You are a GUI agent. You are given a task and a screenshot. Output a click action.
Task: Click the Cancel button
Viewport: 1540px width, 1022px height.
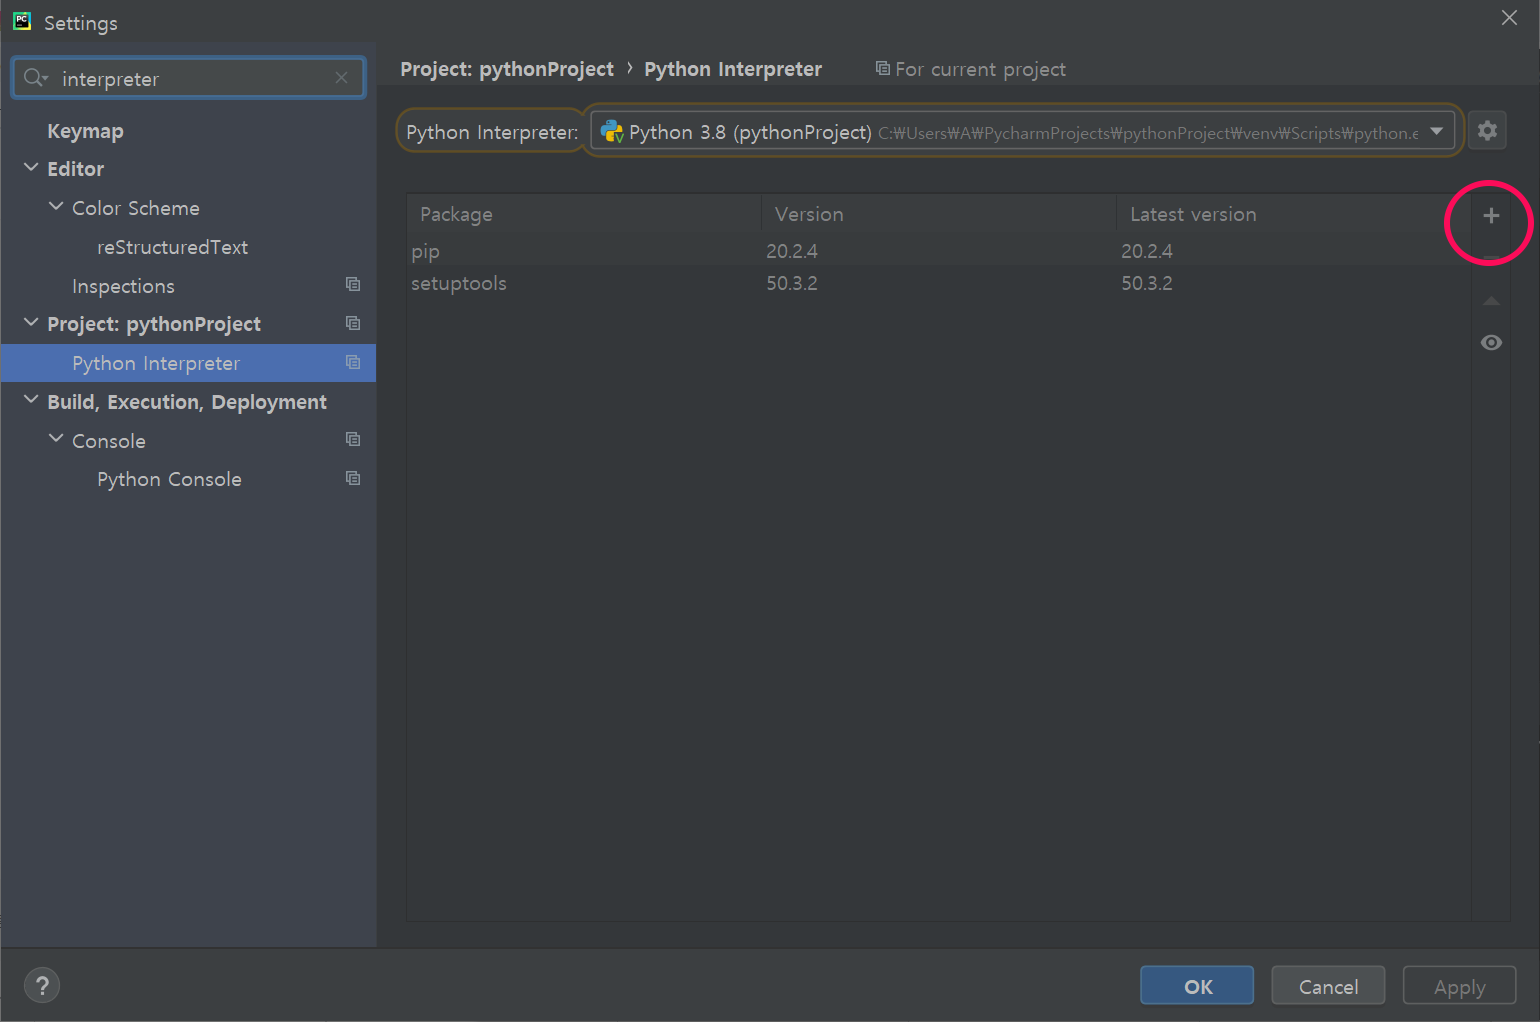(1328, 985)
